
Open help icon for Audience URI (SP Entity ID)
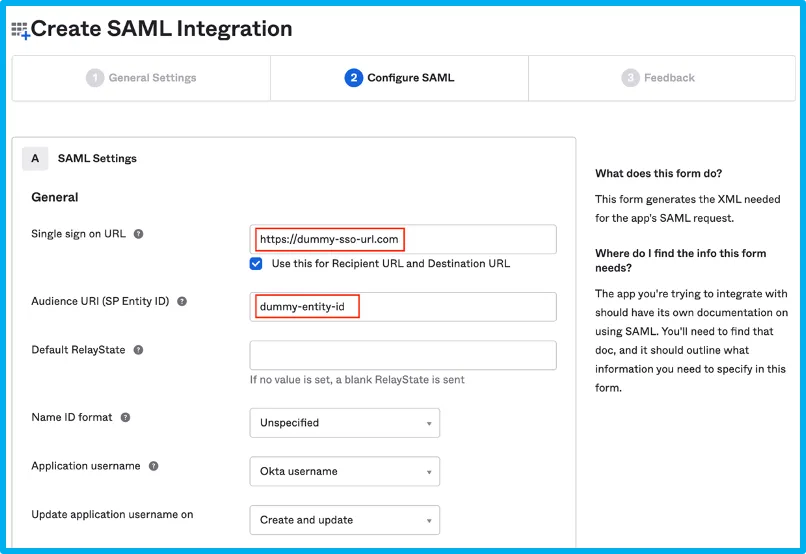182,301
